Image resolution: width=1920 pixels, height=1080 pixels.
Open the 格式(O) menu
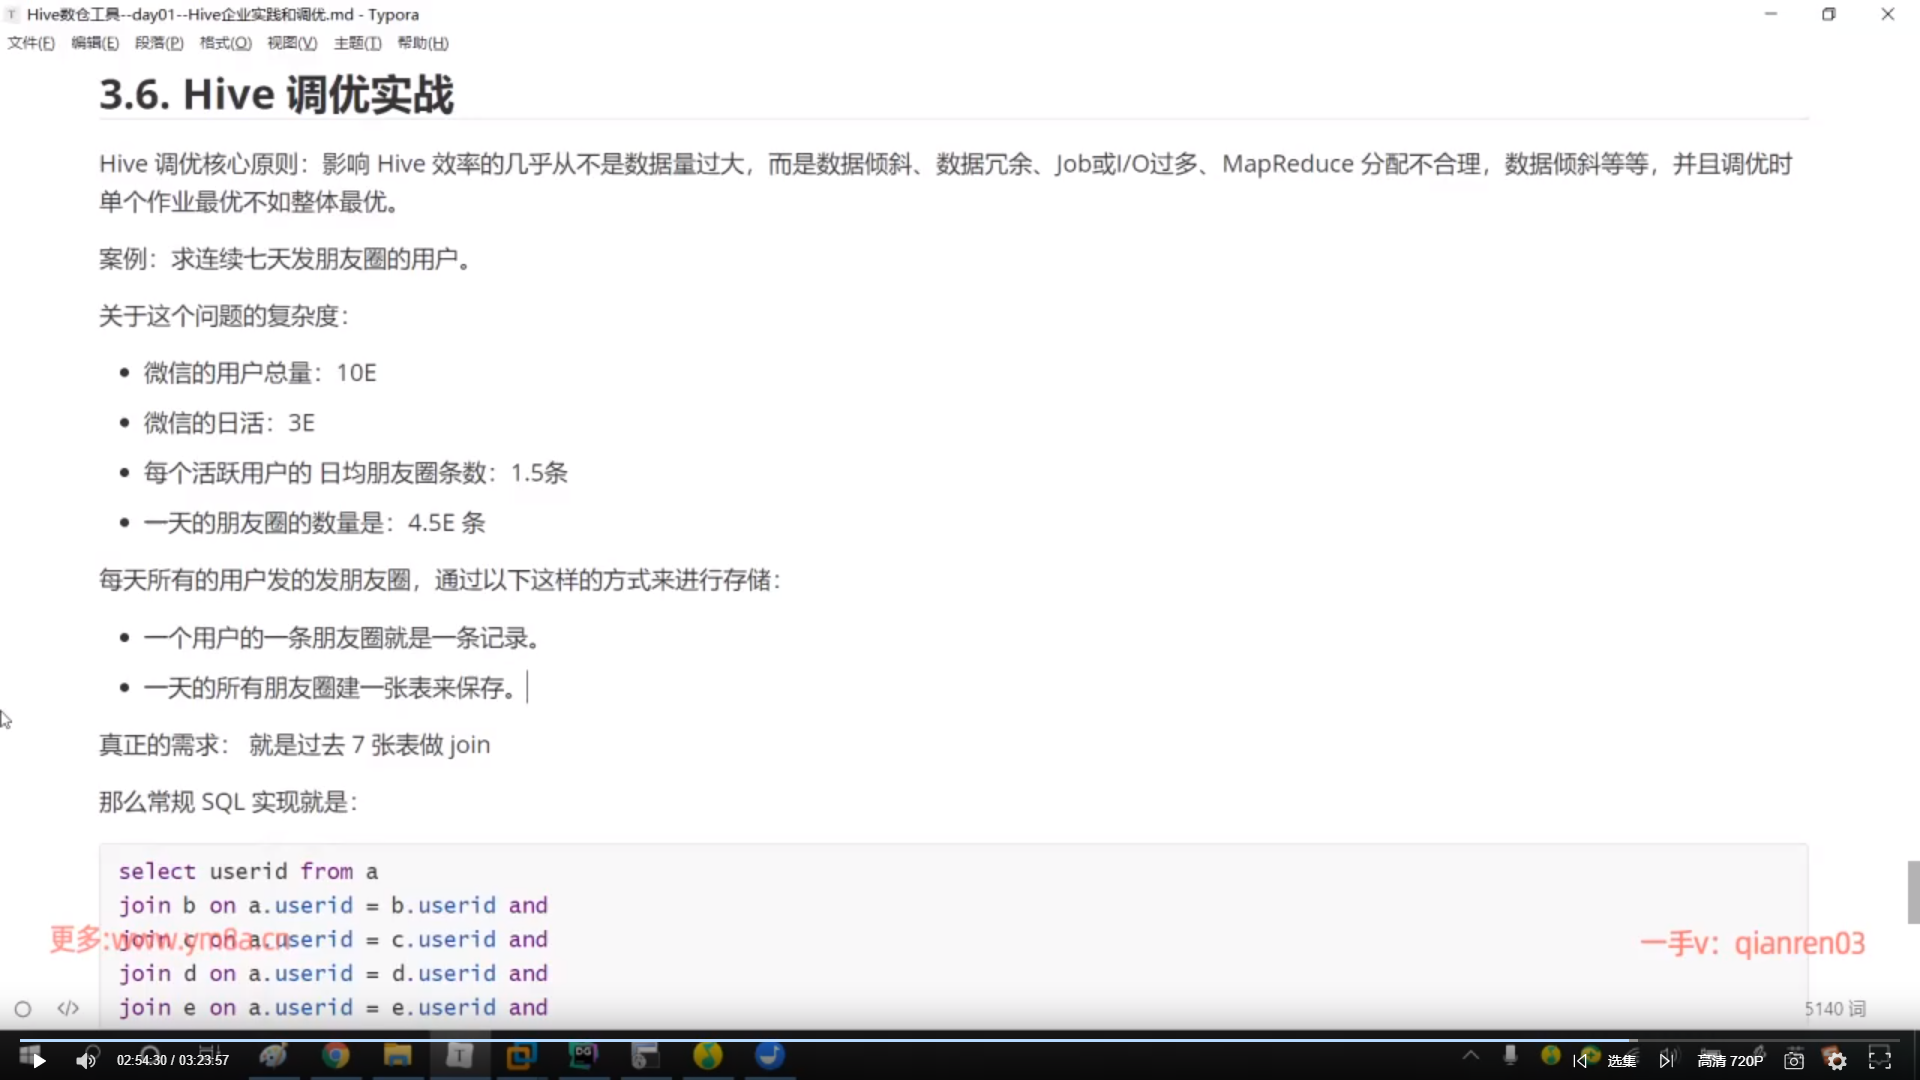tap(225, 43)
